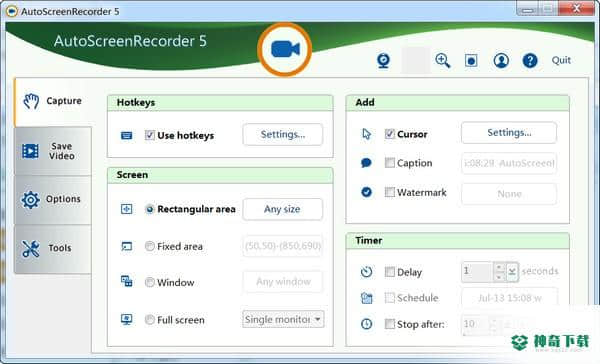Click the Delay seconds value field
The height and width of the screenshot is (364, 600).
coord(478,272)
